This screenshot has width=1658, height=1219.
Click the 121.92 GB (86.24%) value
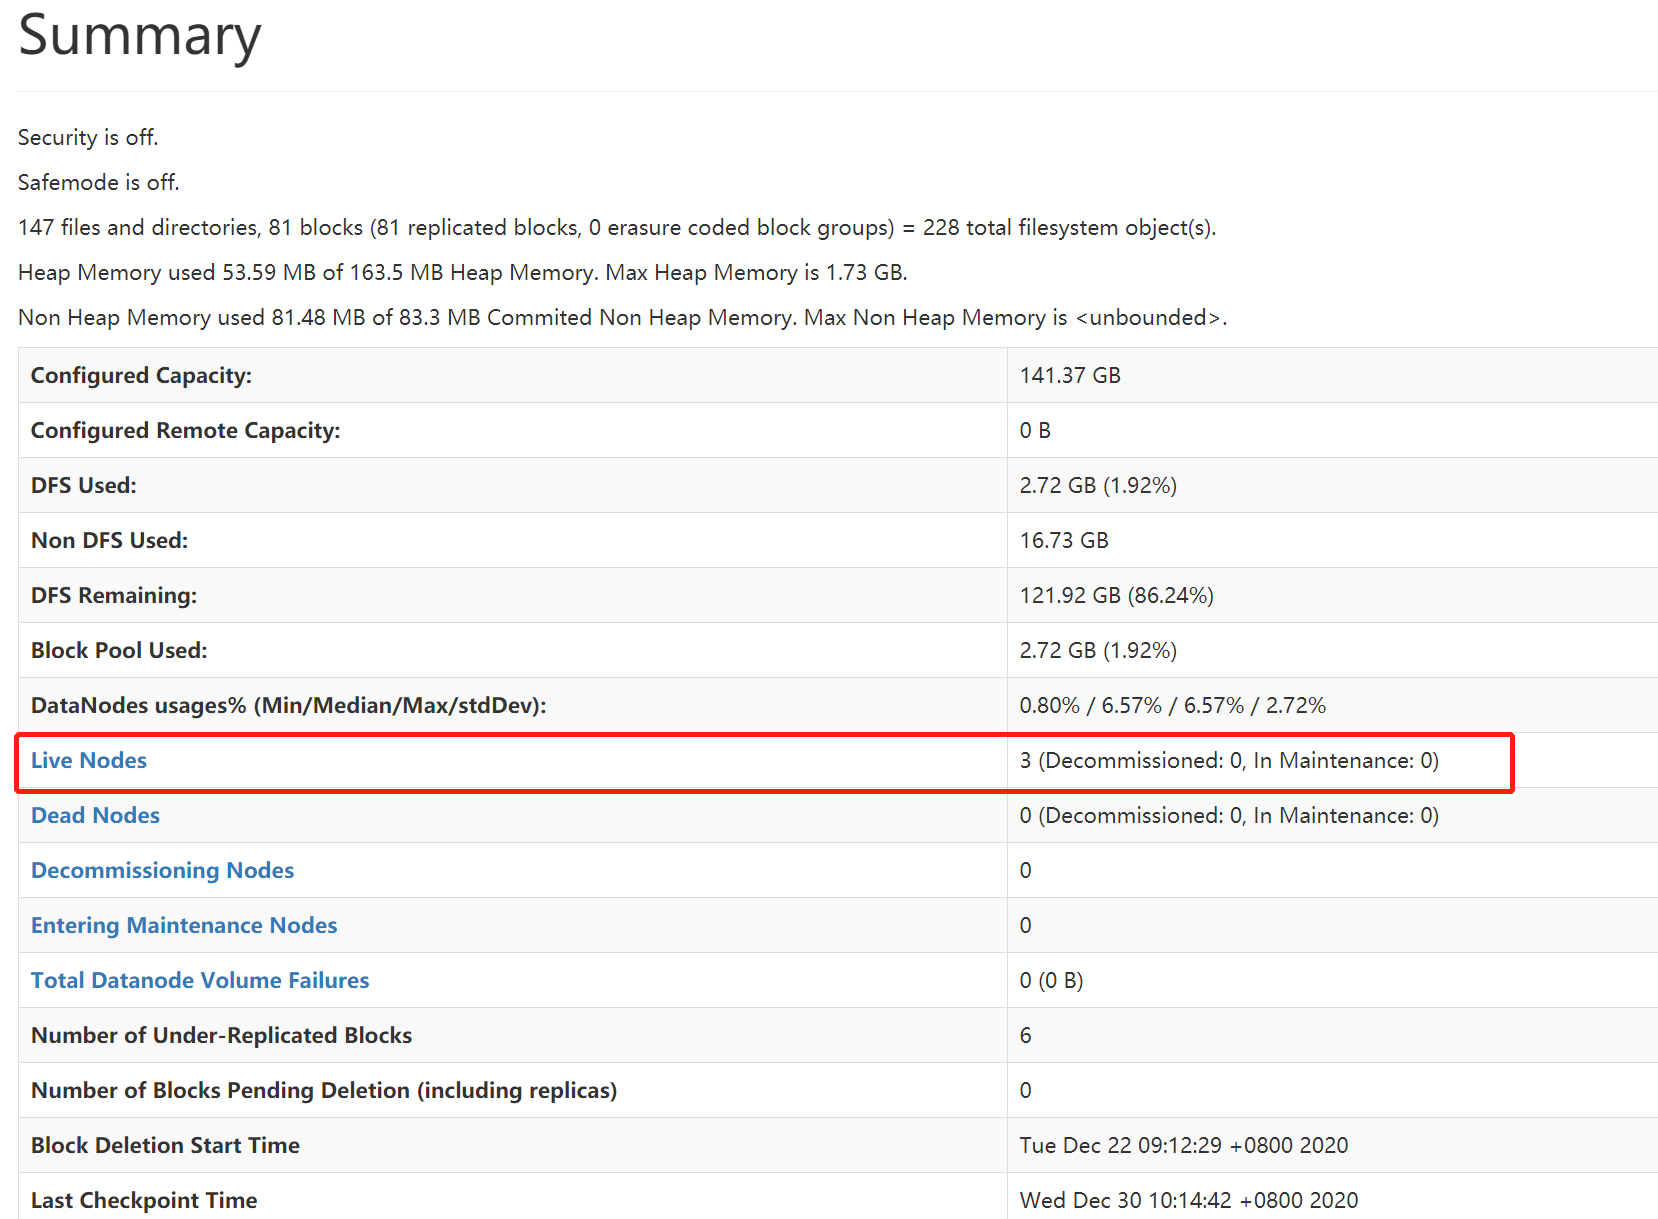click(x=1117, y=595)
